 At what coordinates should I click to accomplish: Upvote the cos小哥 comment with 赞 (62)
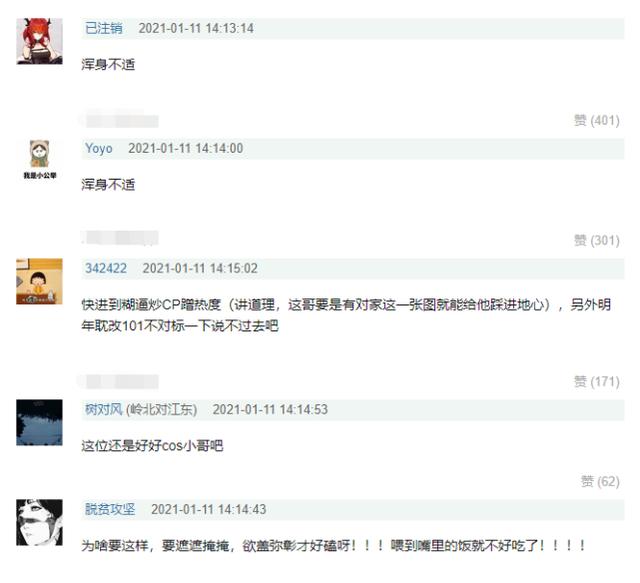[600, 481]
